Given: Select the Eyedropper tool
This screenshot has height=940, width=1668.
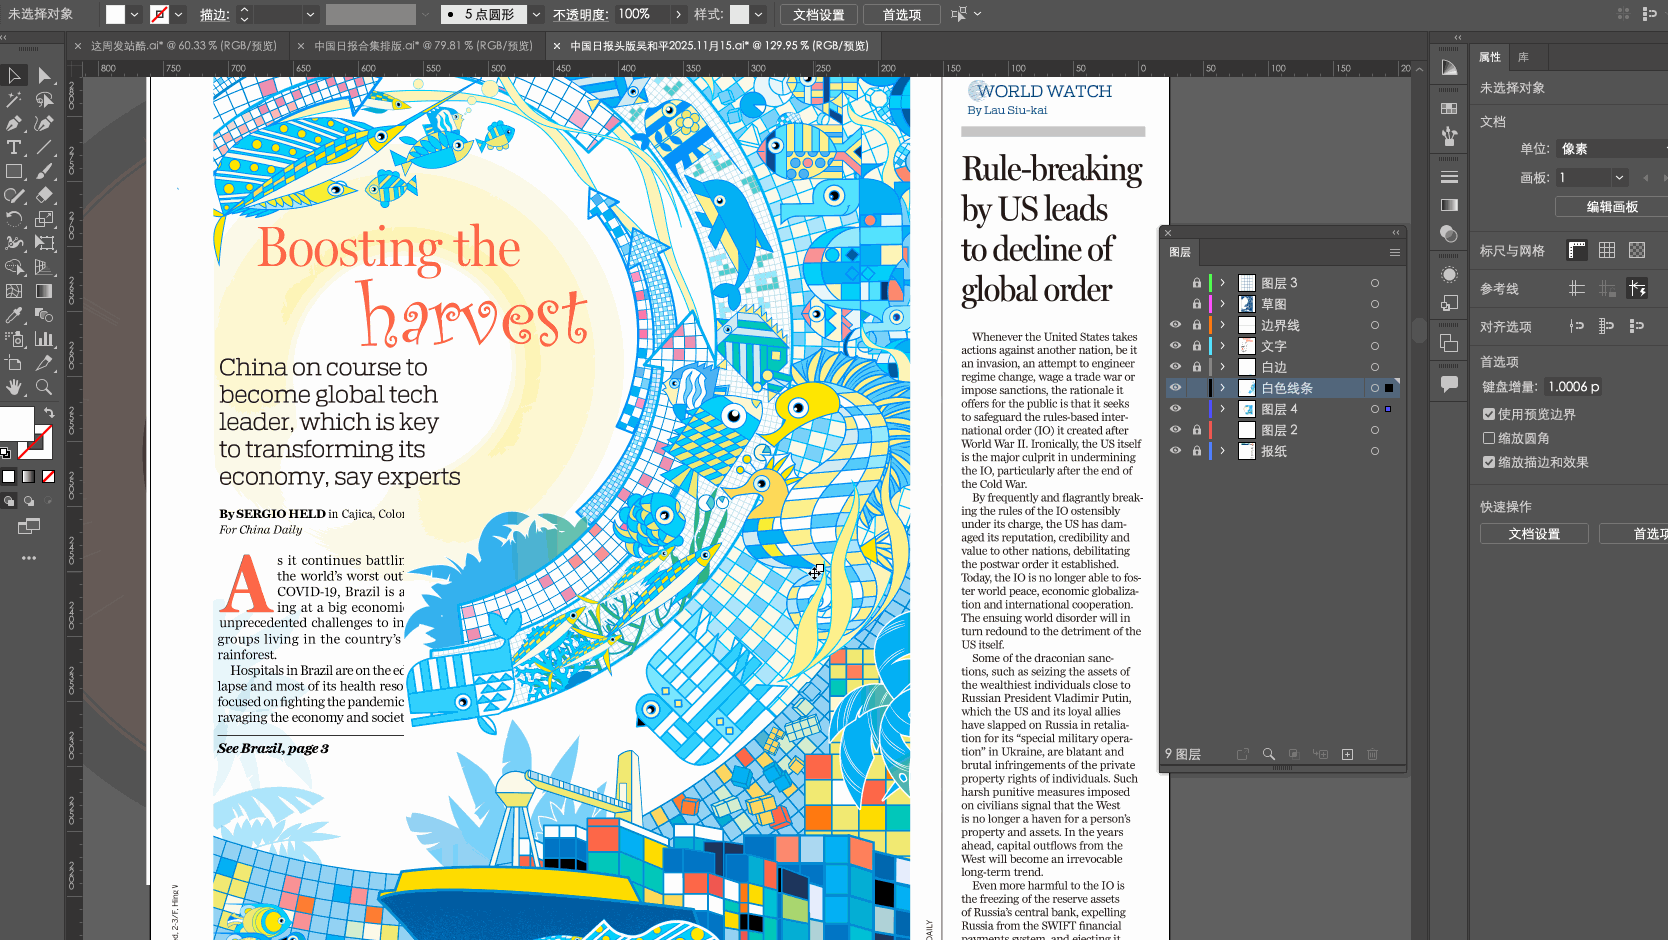Looking at the screenshot, I should 14,315.
